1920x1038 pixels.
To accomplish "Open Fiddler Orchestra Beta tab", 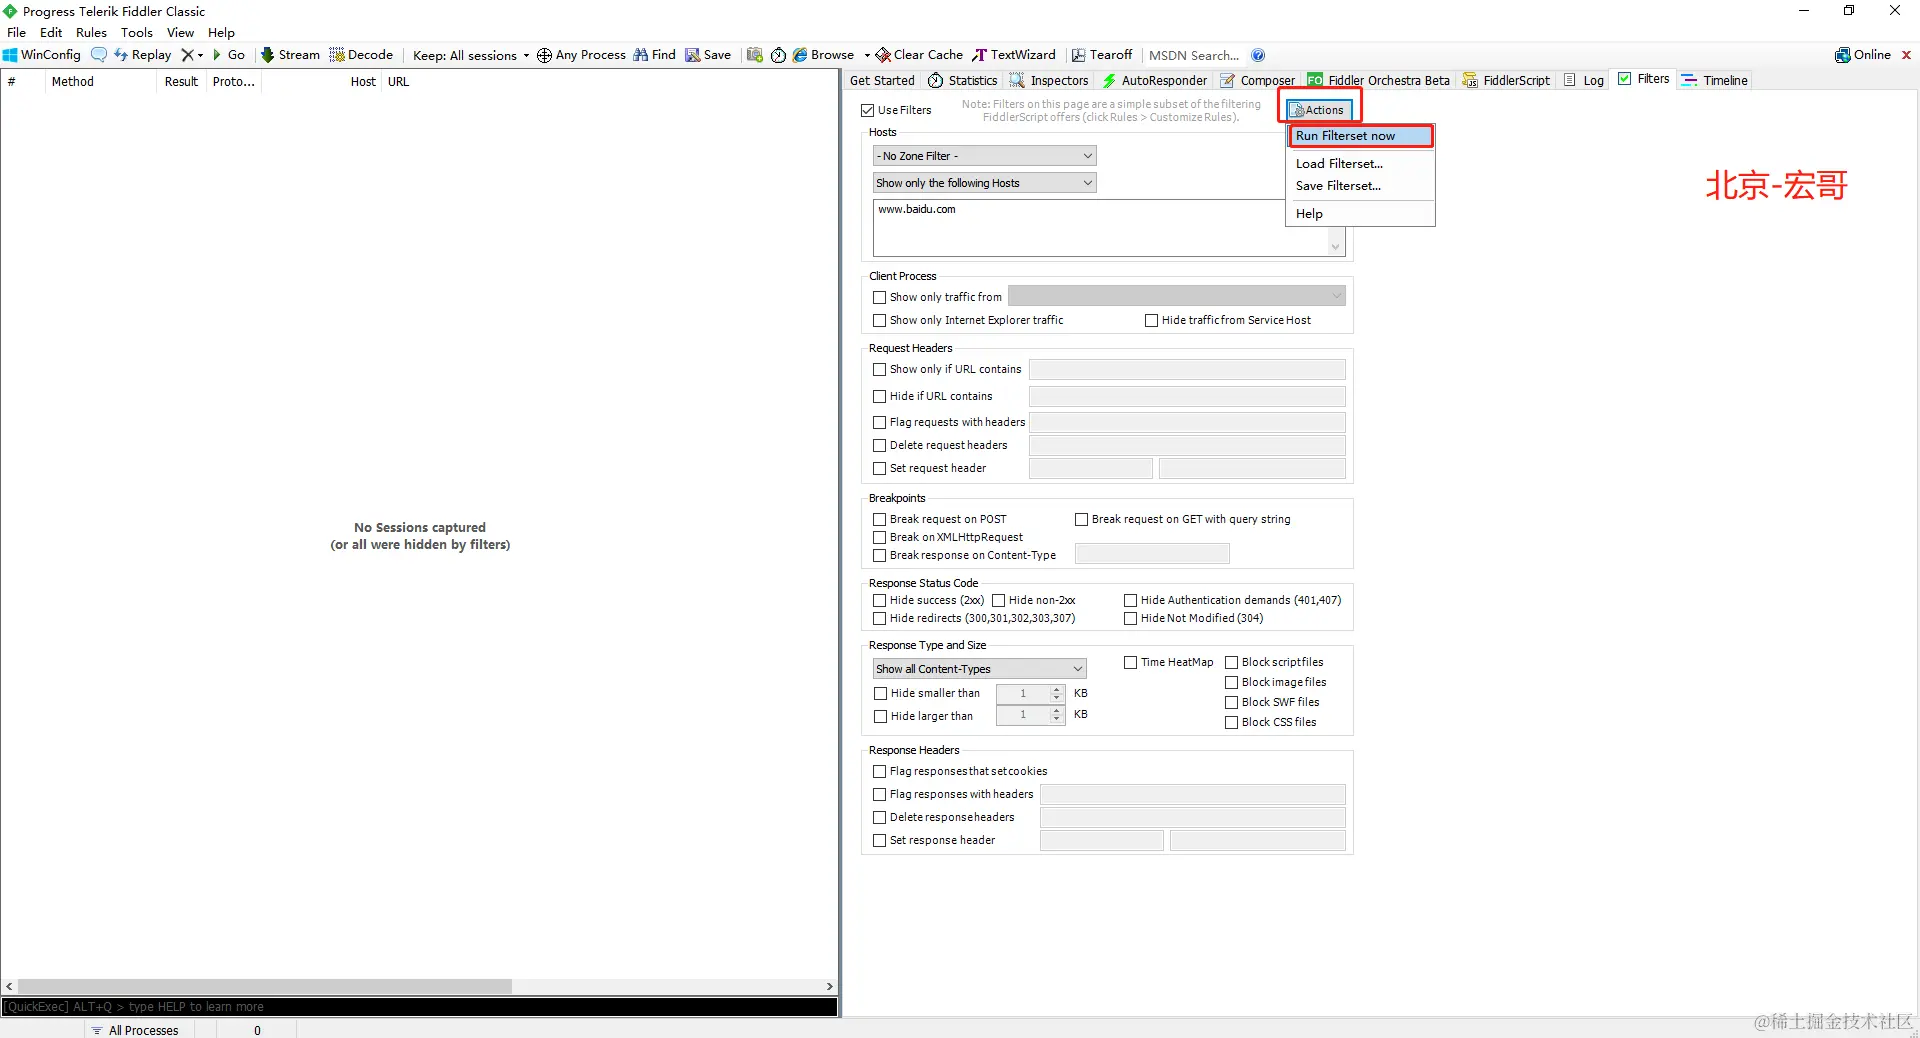I will pyautogui.click(x=1379, y=80).
